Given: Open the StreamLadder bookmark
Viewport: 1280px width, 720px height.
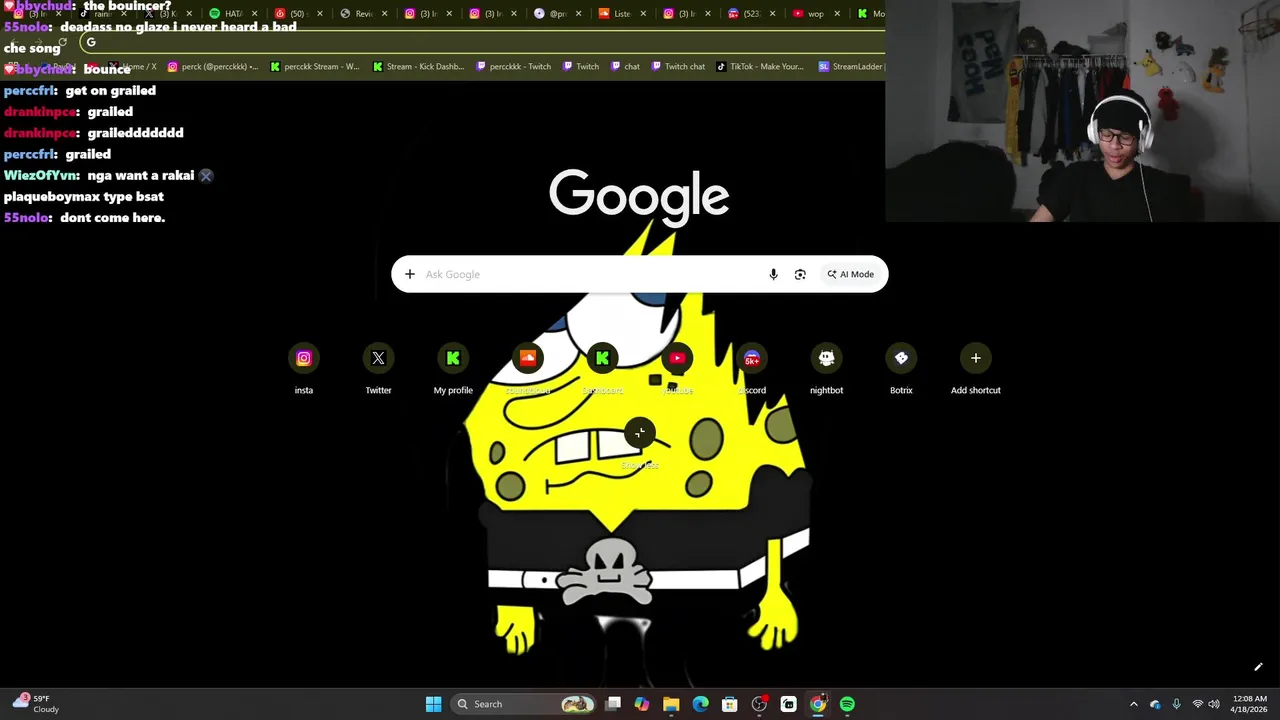Looking at the screenshot, I should [851, 67].
